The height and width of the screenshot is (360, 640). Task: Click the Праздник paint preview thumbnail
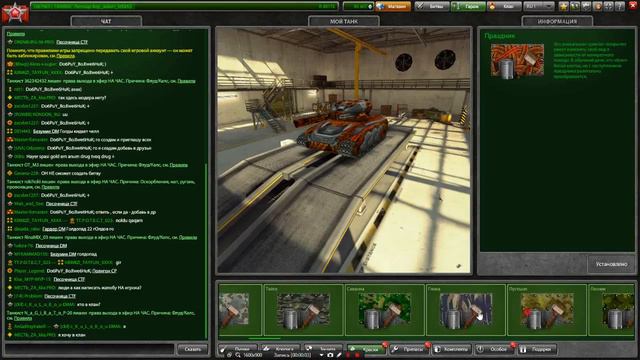point(517,61)
